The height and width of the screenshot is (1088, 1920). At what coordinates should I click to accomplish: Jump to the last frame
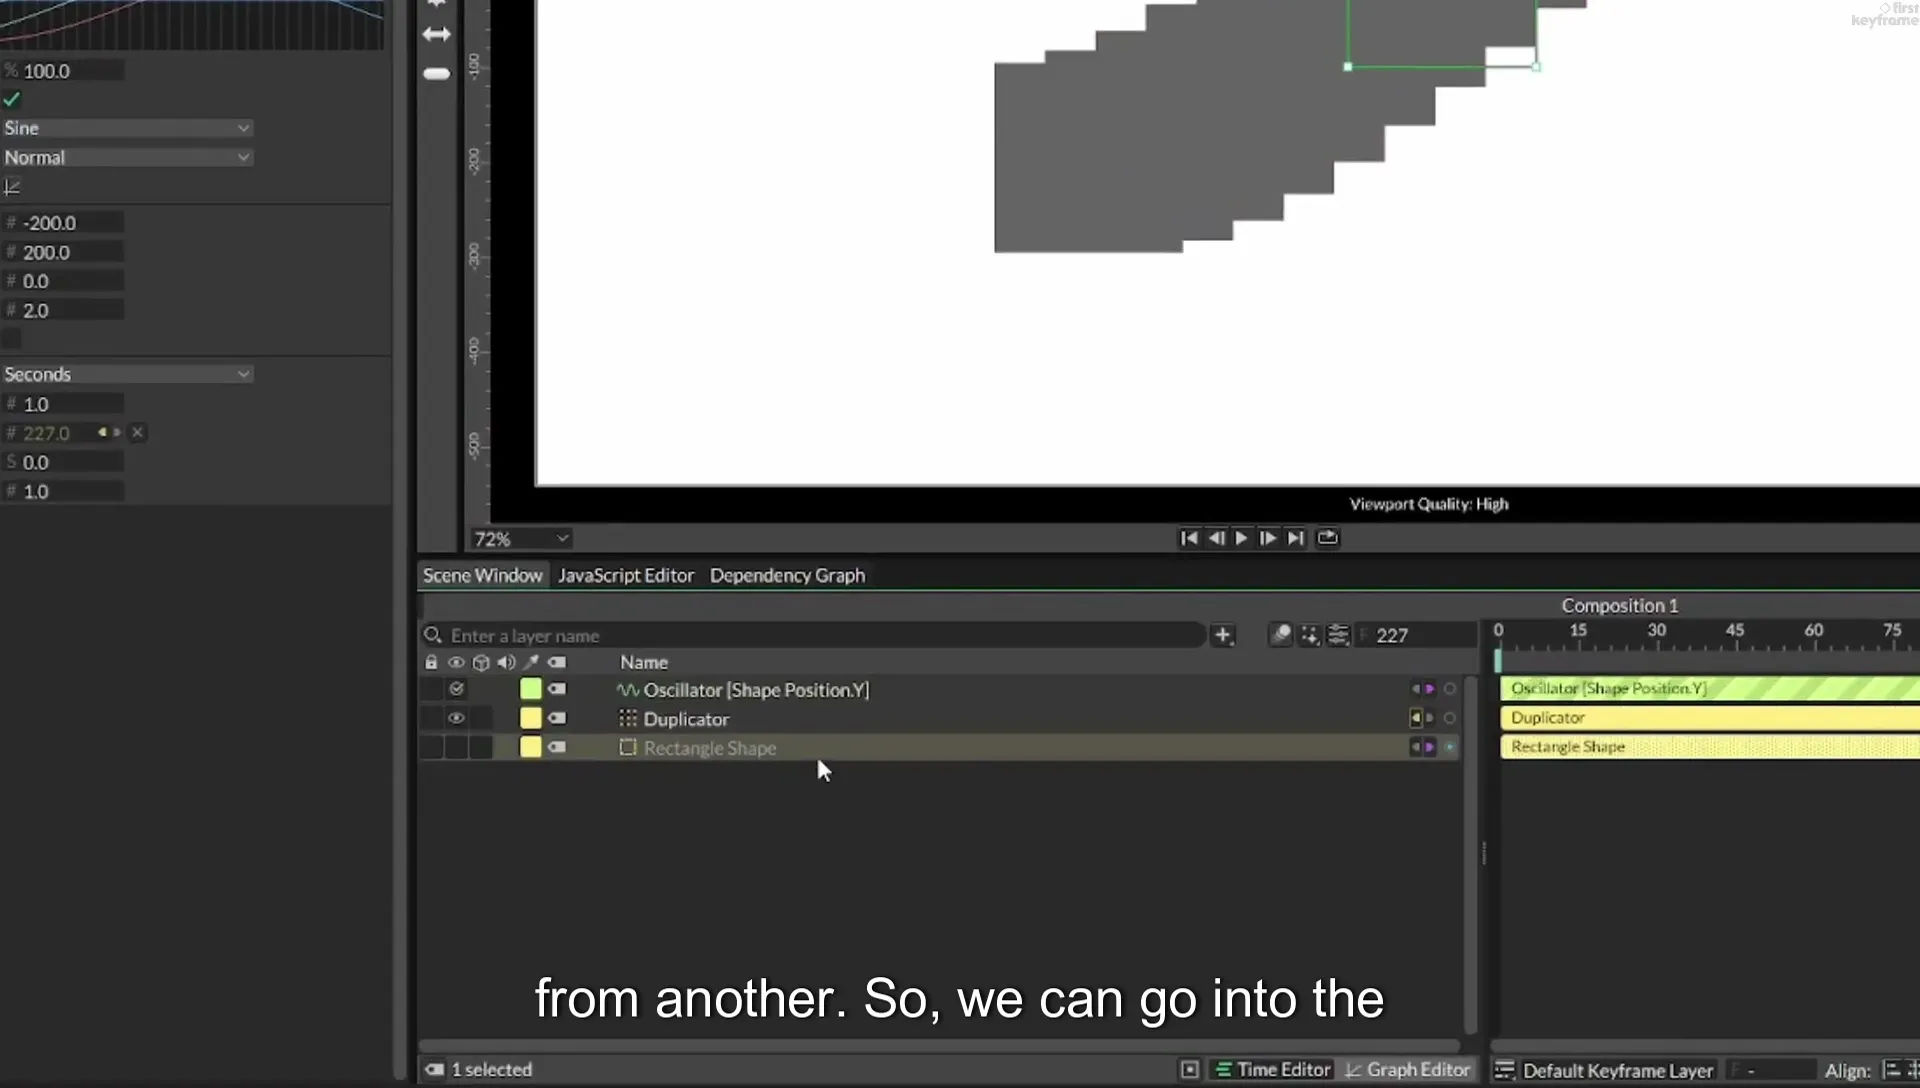click(x=1296, y=538)
